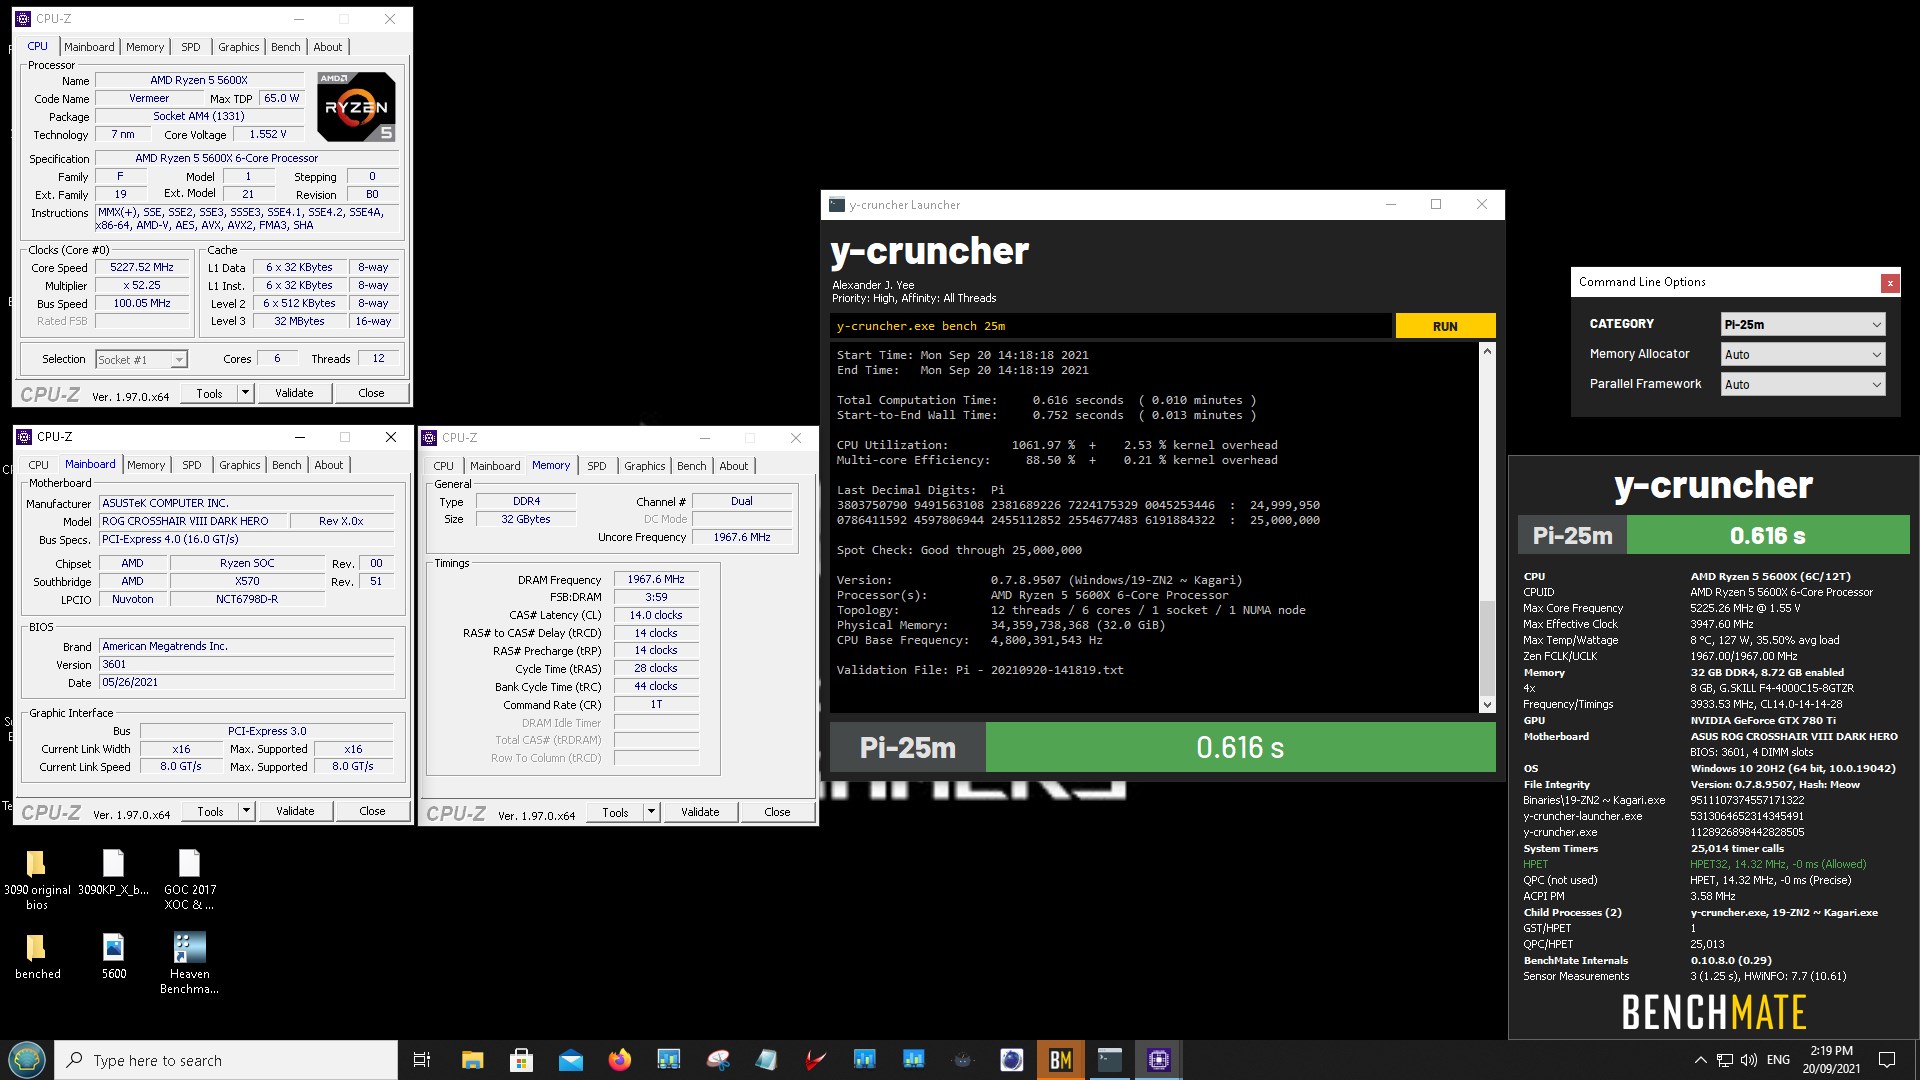
Task: Click the y-cruncher command input field
Action: click(1110, 326)
